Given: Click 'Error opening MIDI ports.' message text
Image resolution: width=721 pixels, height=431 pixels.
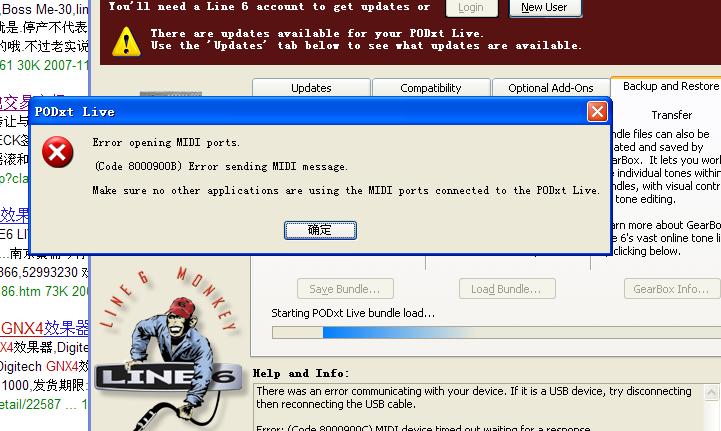Looking at the screenshot, I should pyautogui.click(x=166, y=143).
